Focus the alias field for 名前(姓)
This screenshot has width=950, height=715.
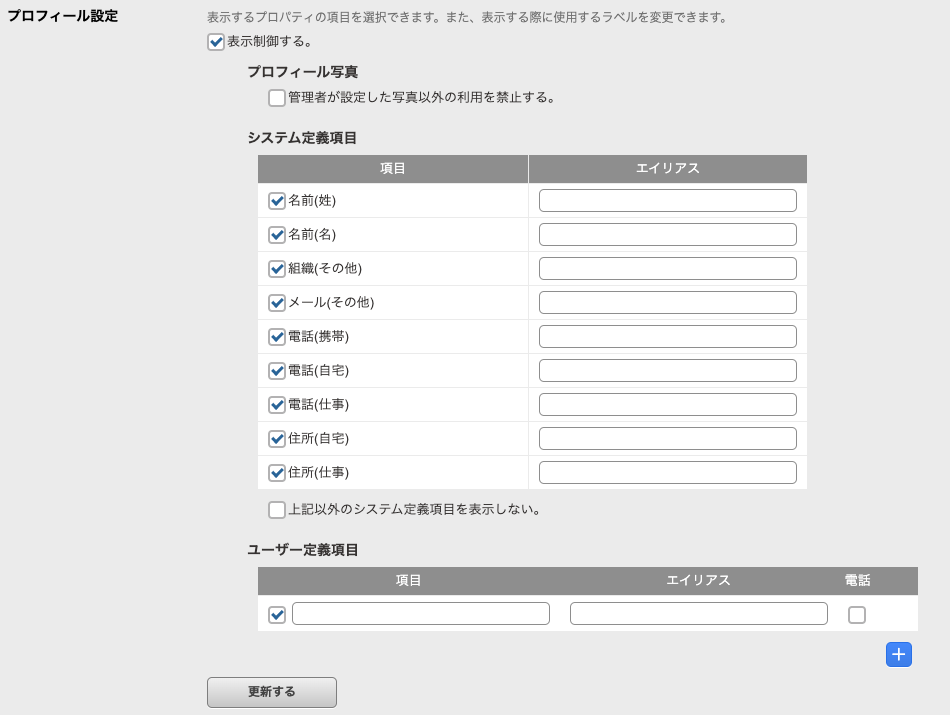(668, 201)
